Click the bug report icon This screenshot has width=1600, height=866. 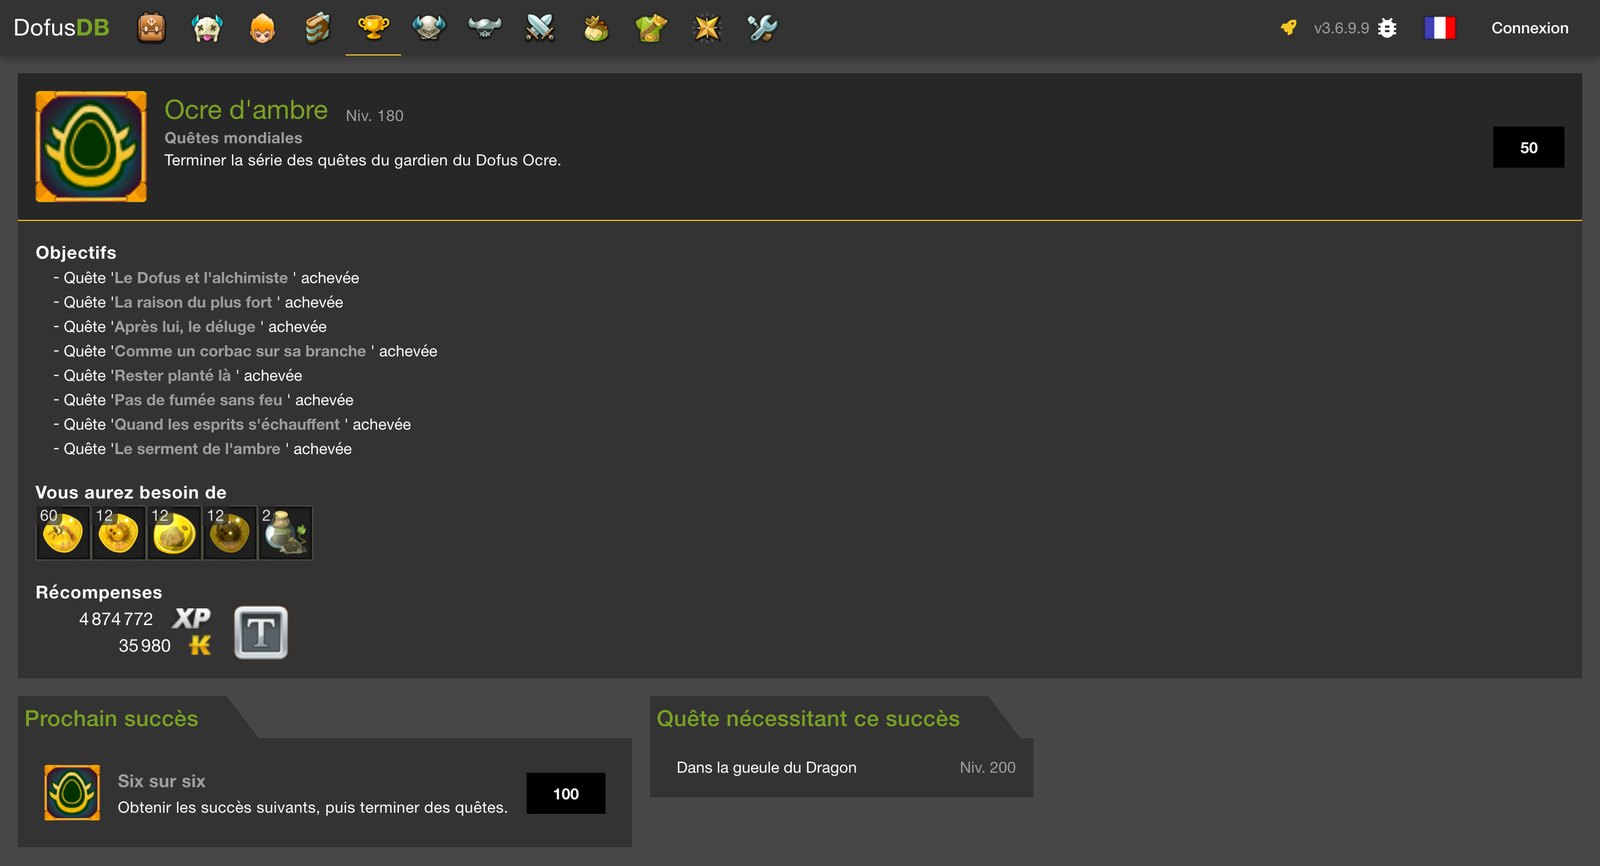[1387, 28]
